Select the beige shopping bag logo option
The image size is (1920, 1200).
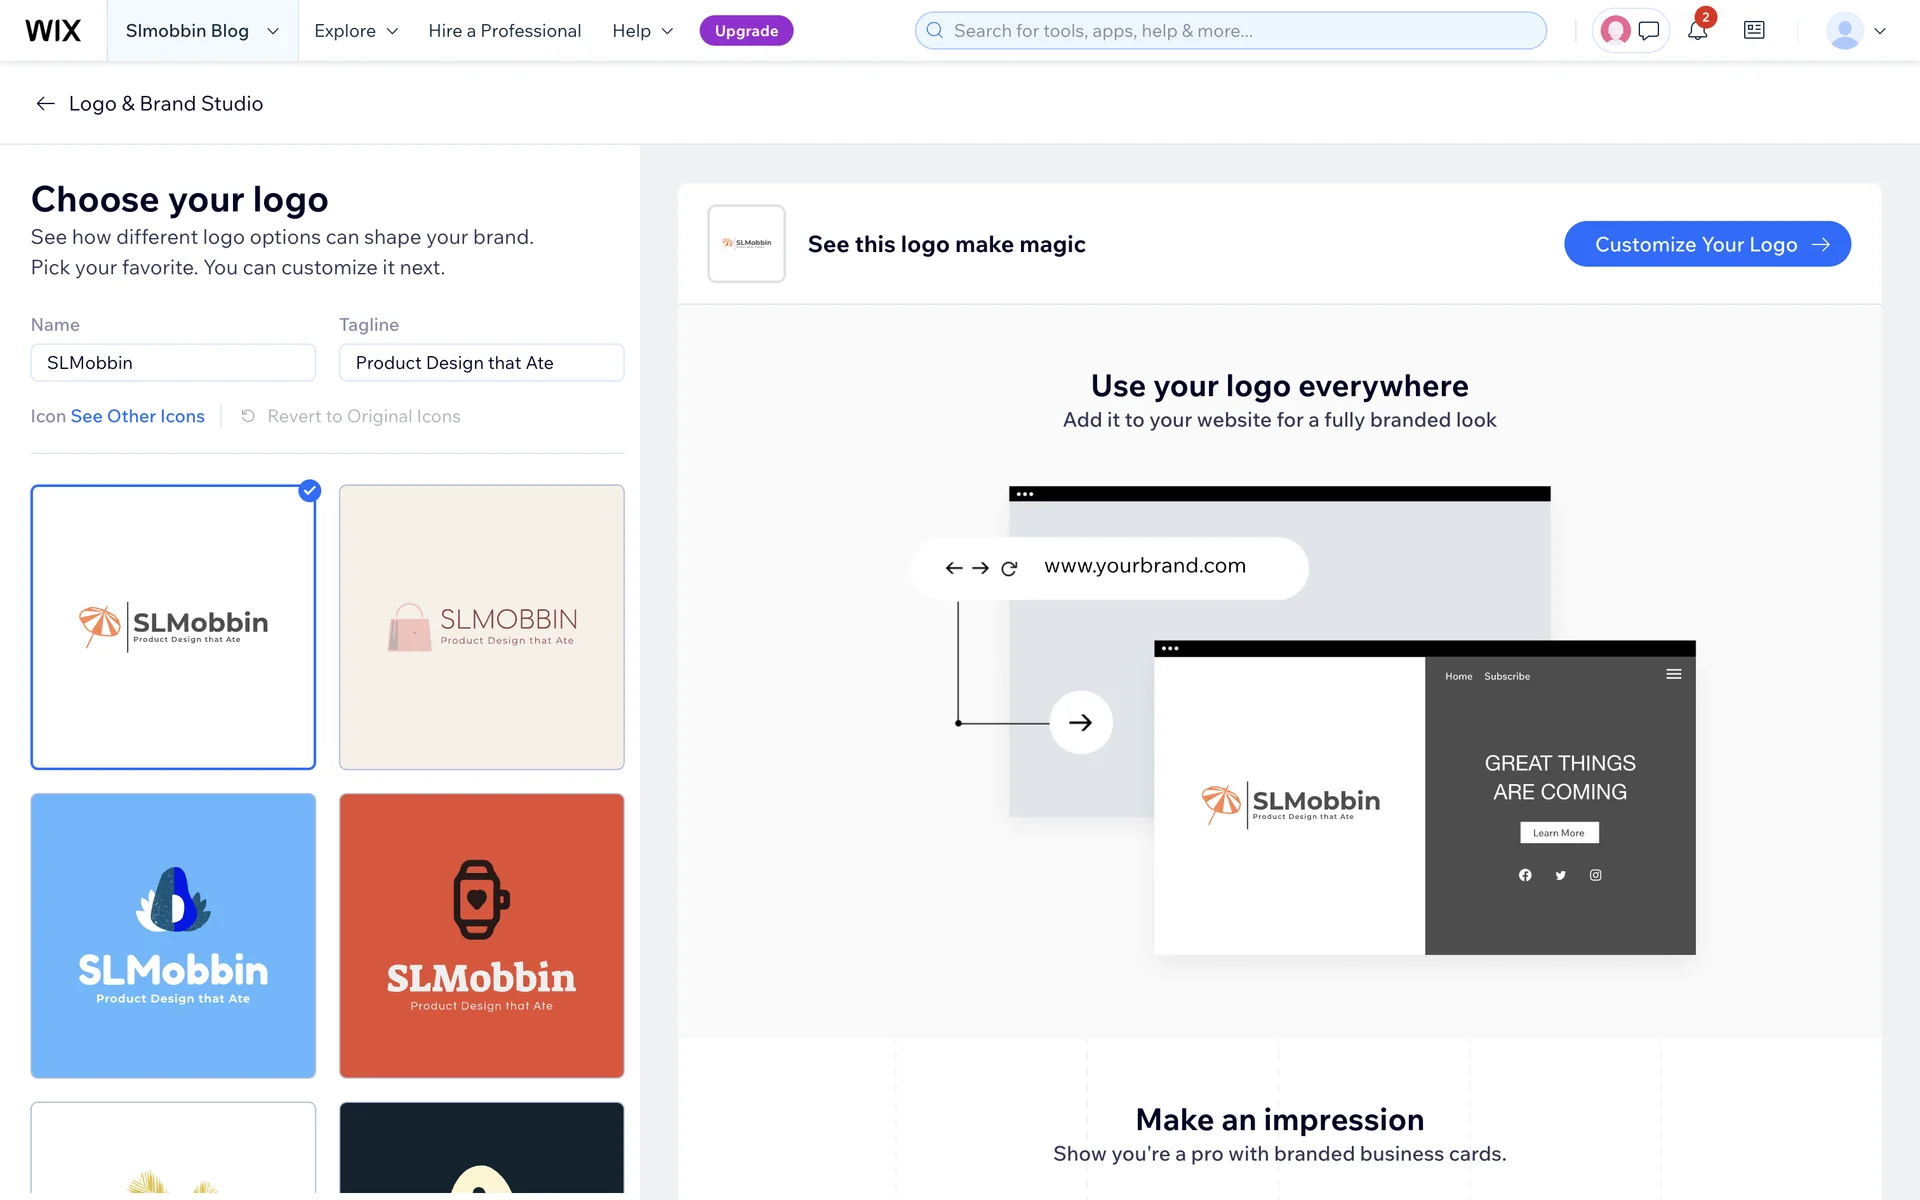(481, 627)
